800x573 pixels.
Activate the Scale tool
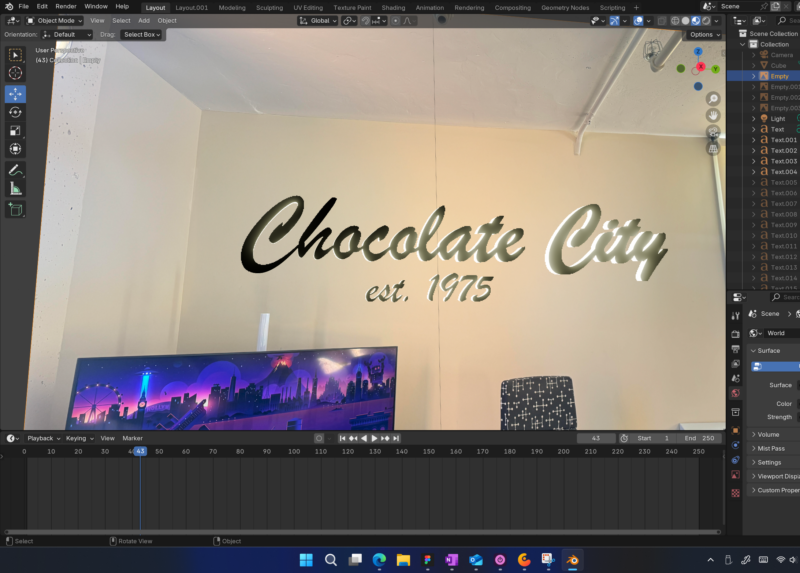point(15,131)
